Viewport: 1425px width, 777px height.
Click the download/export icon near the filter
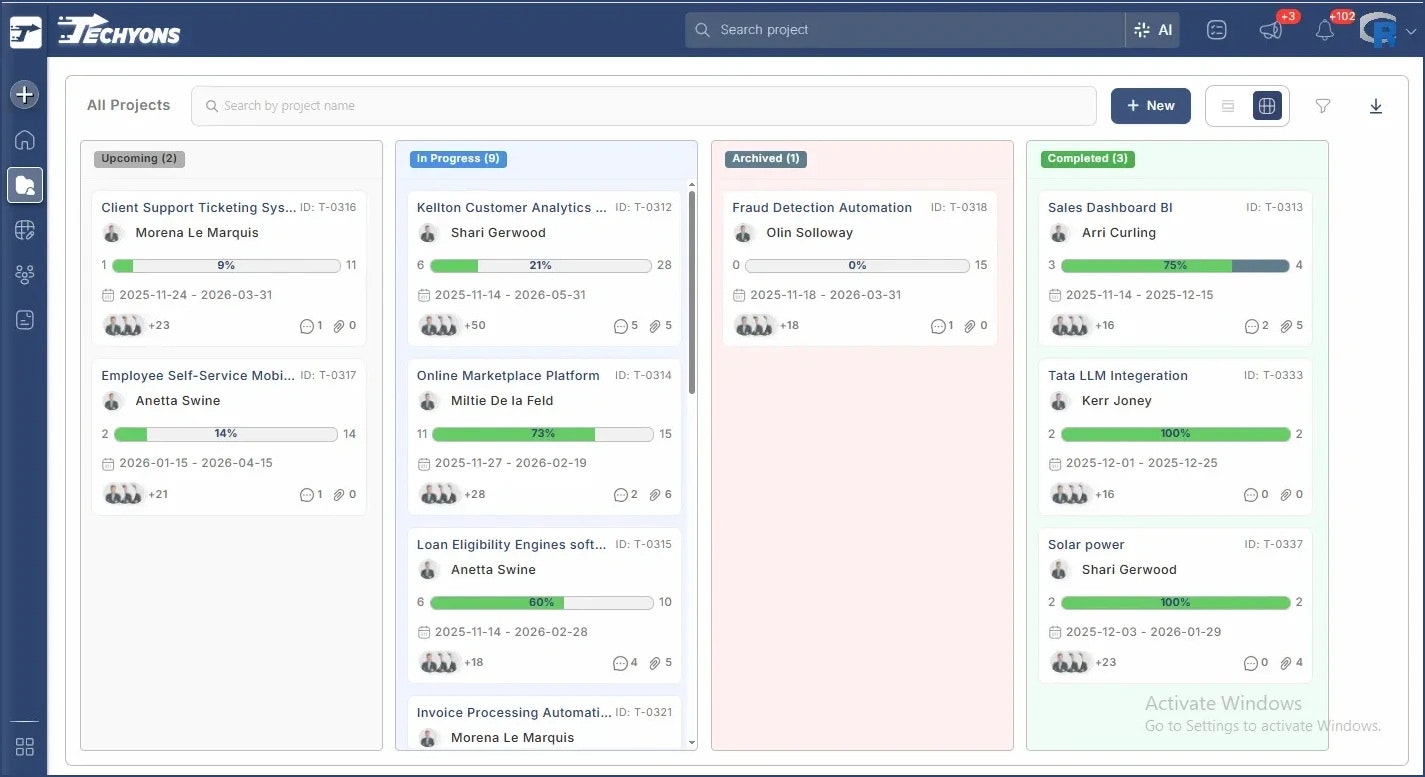coord(1376,105)
